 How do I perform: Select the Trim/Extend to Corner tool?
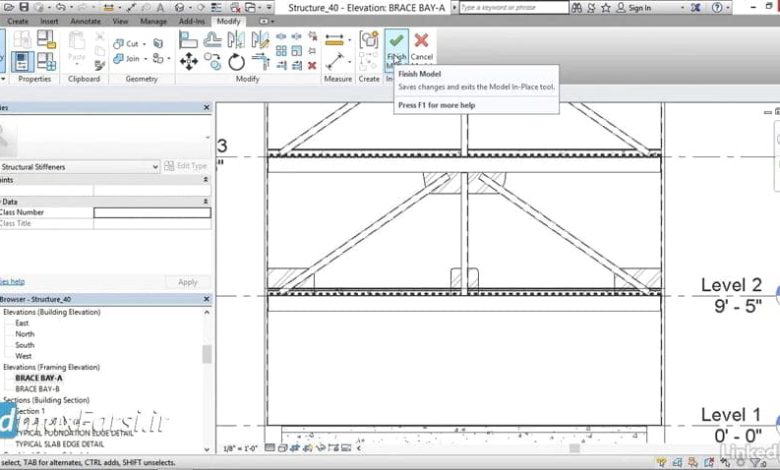pyautogui.click(x=260, y=62)
